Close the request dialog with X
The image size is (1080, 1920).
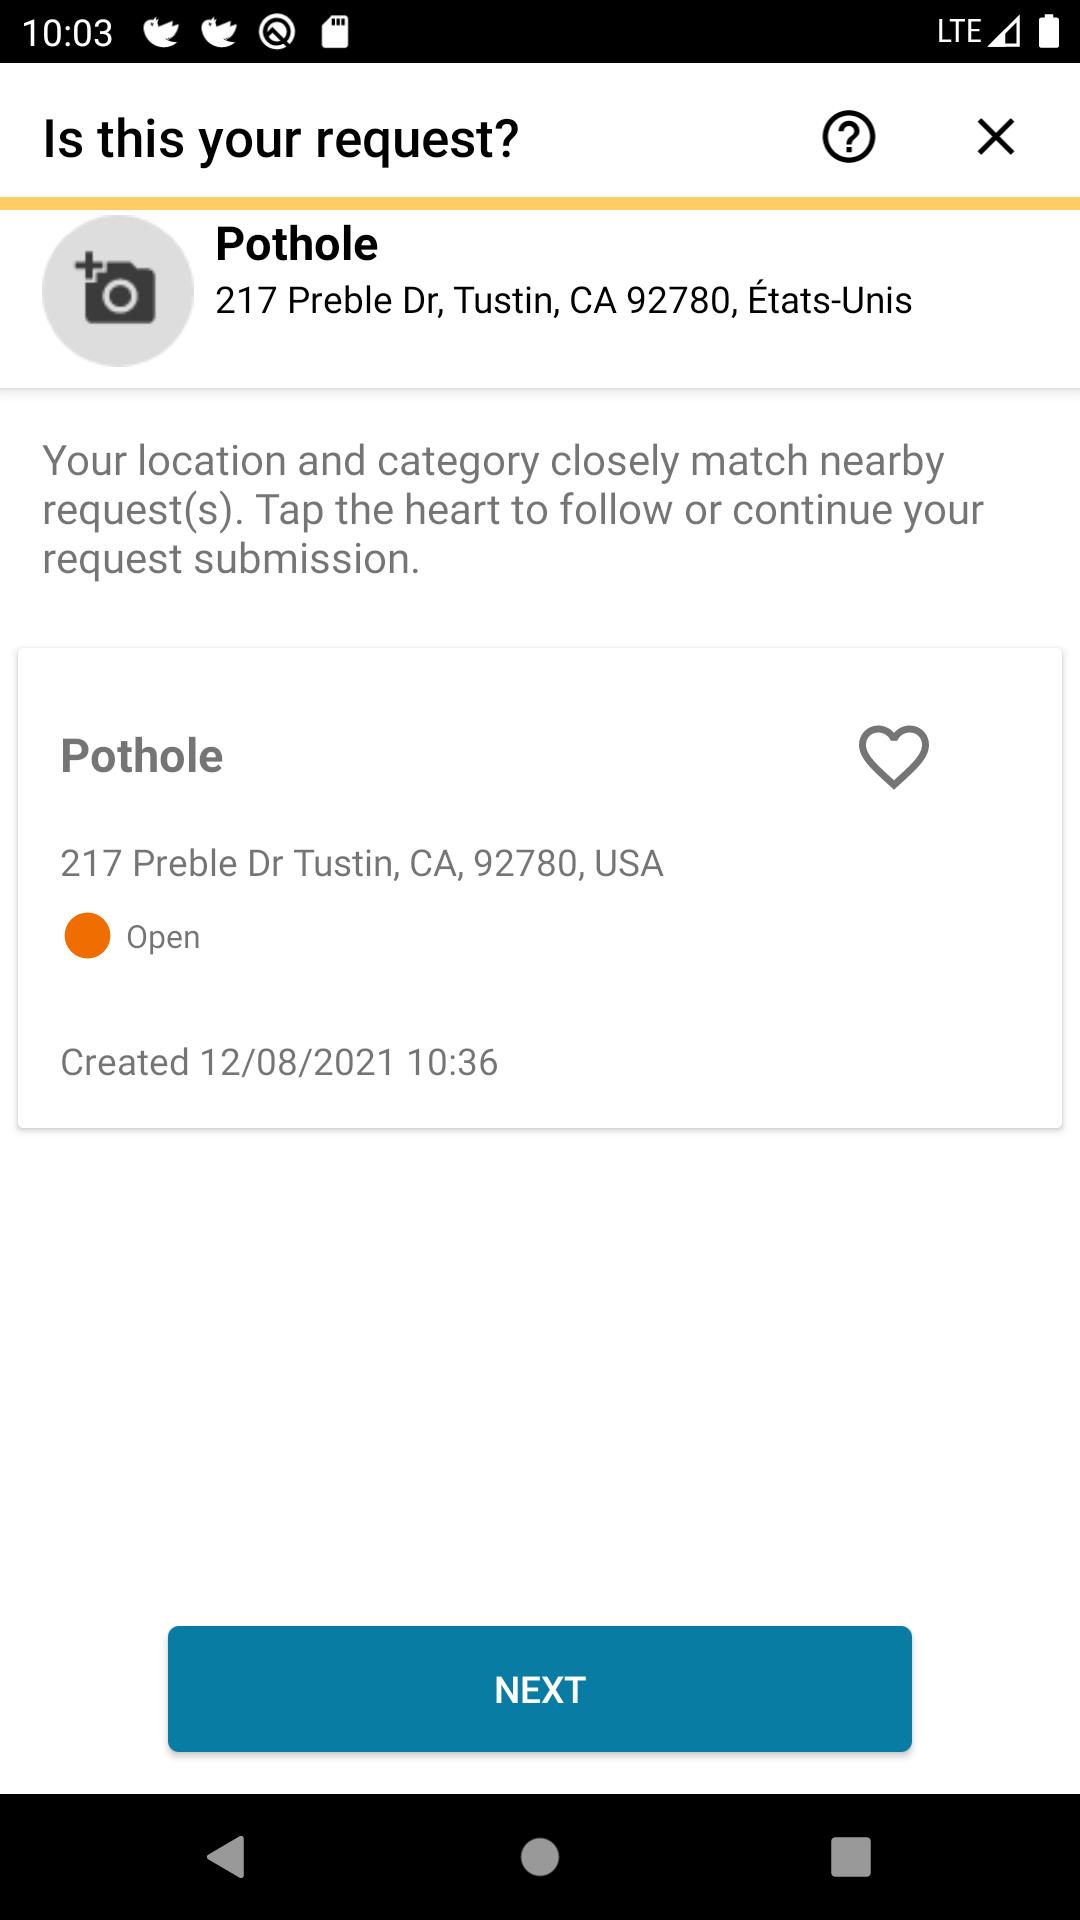click(x=996, y=137)
